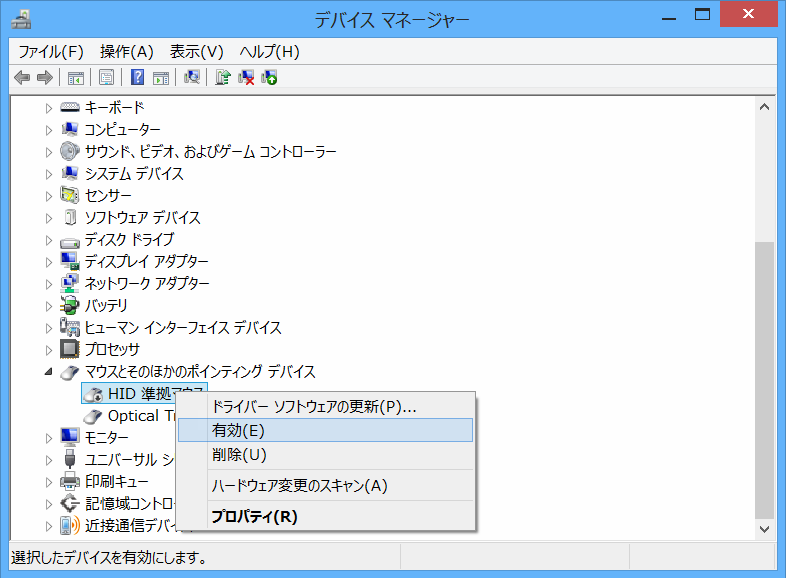Open the 操作(A) menu

pos(126,51)
